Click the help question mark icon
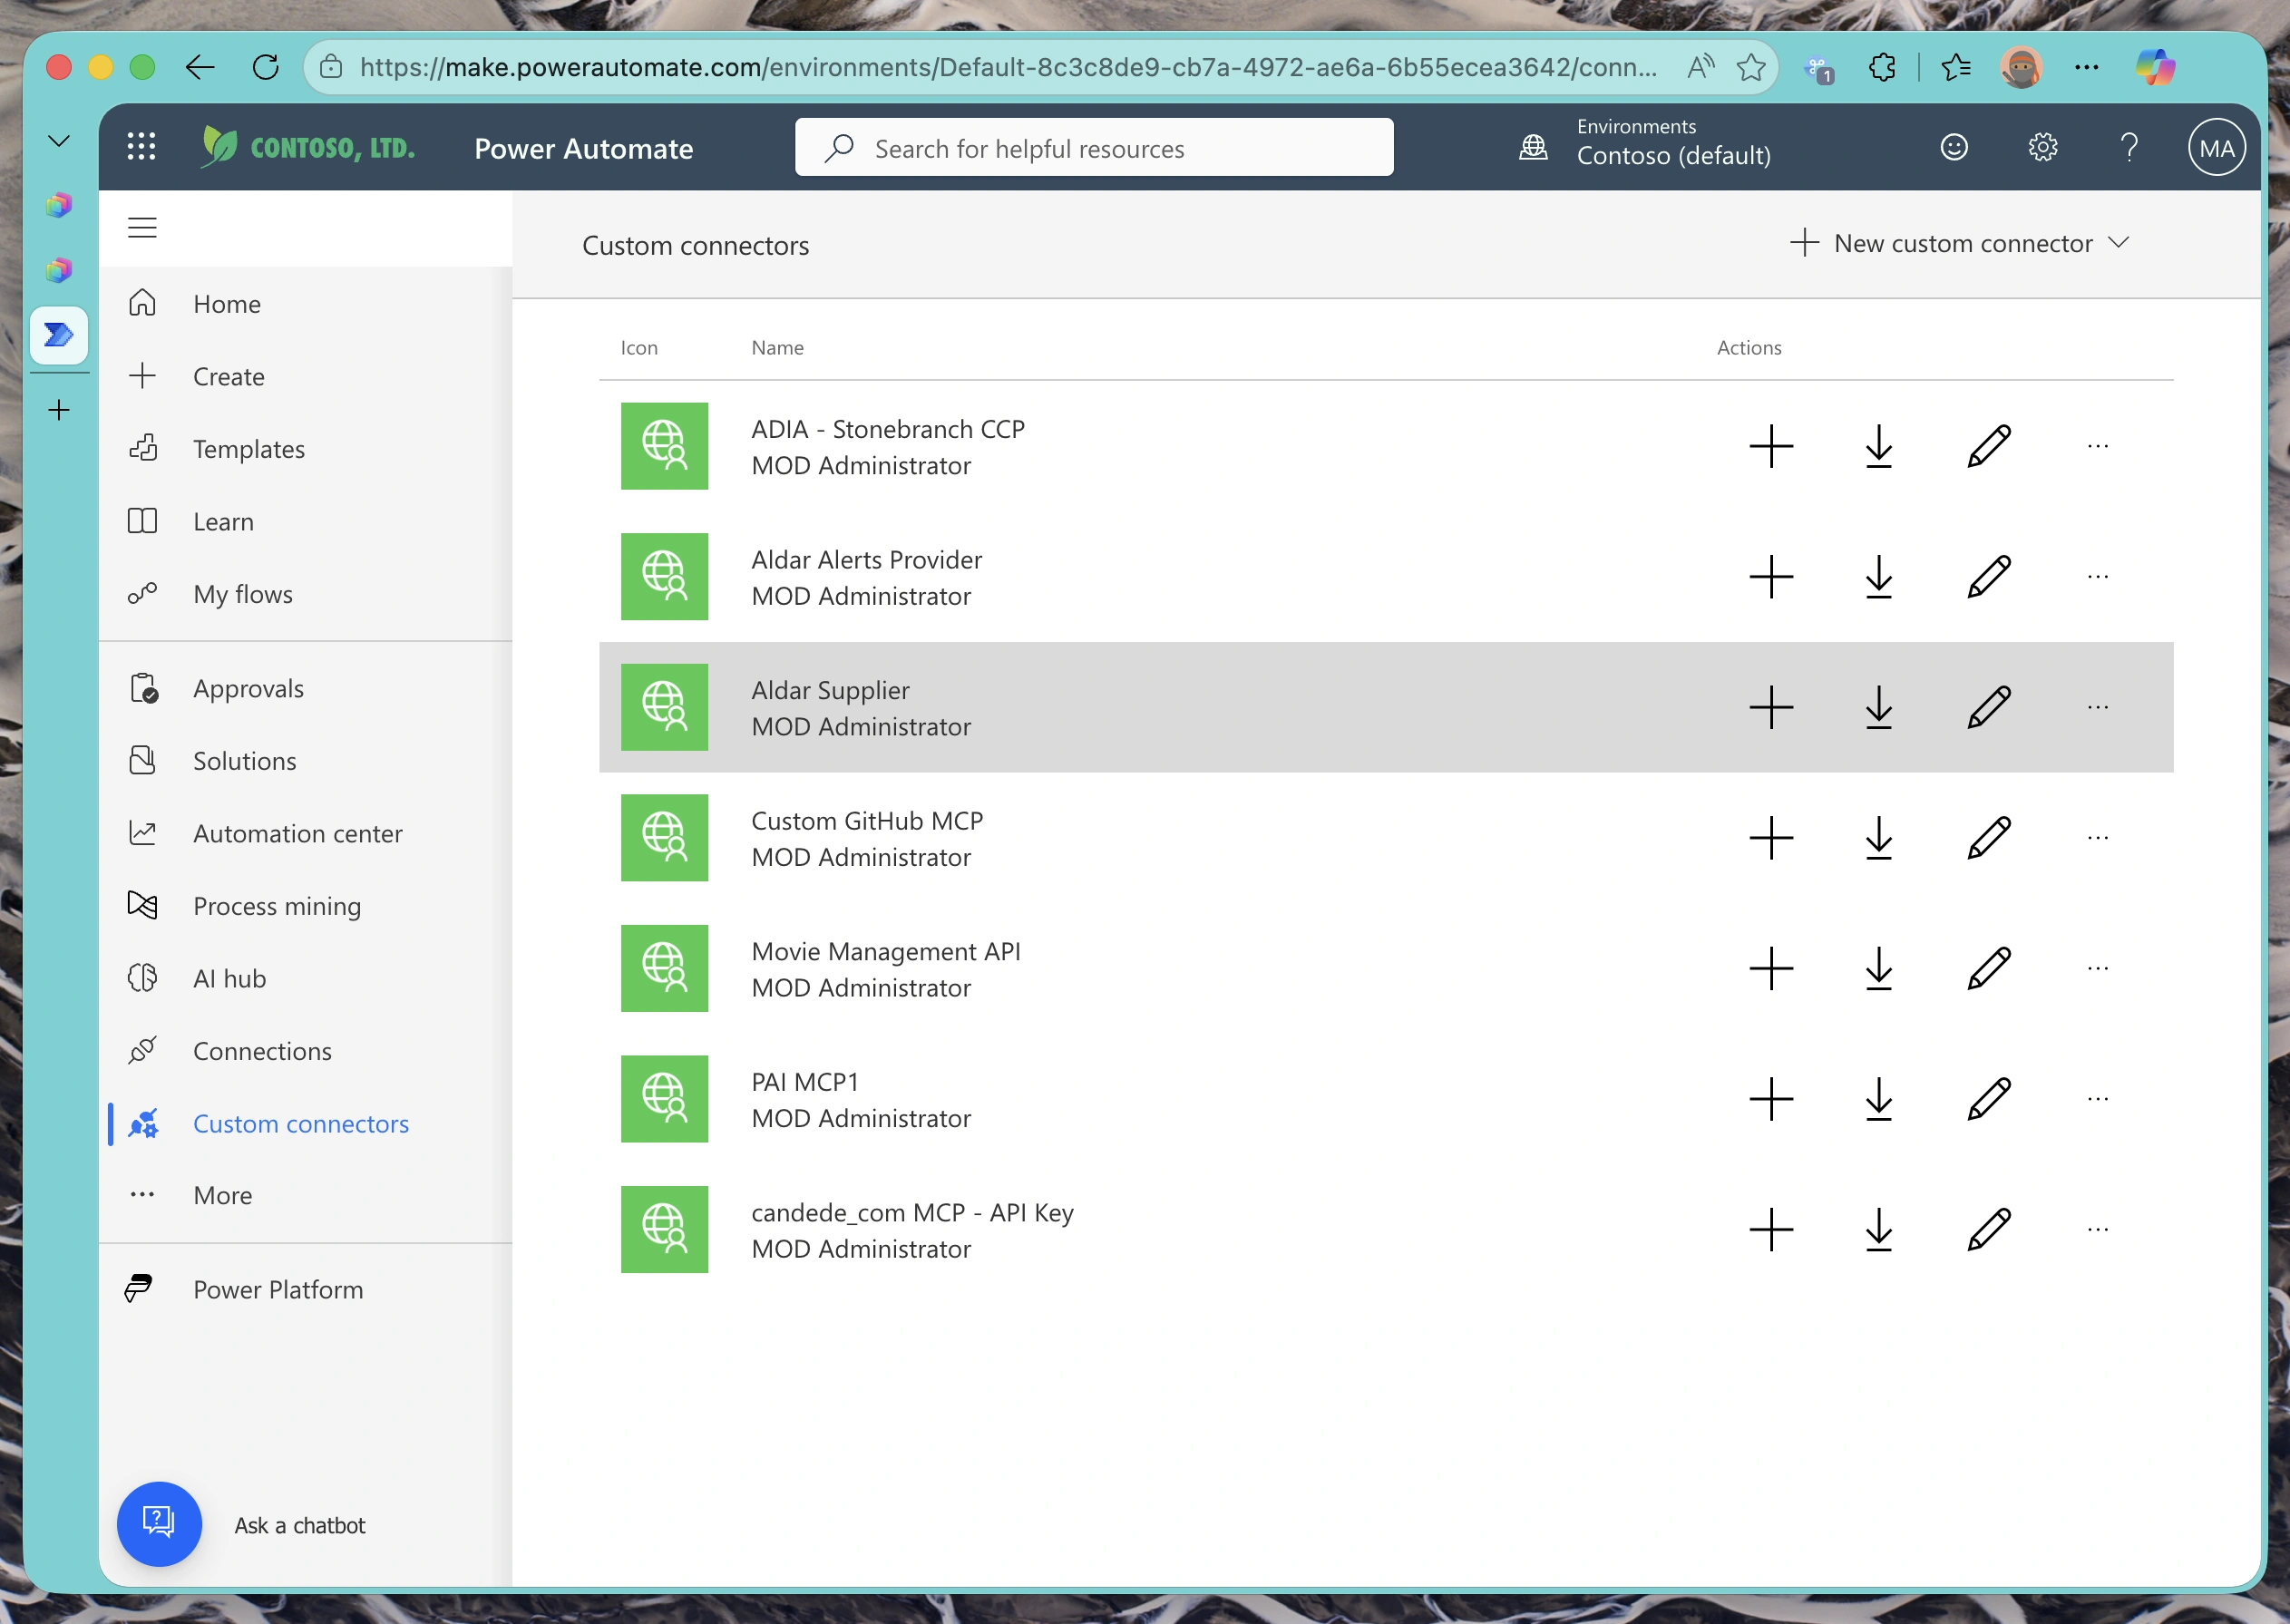The image size is (2290, 1624). tap(2129, 147)
